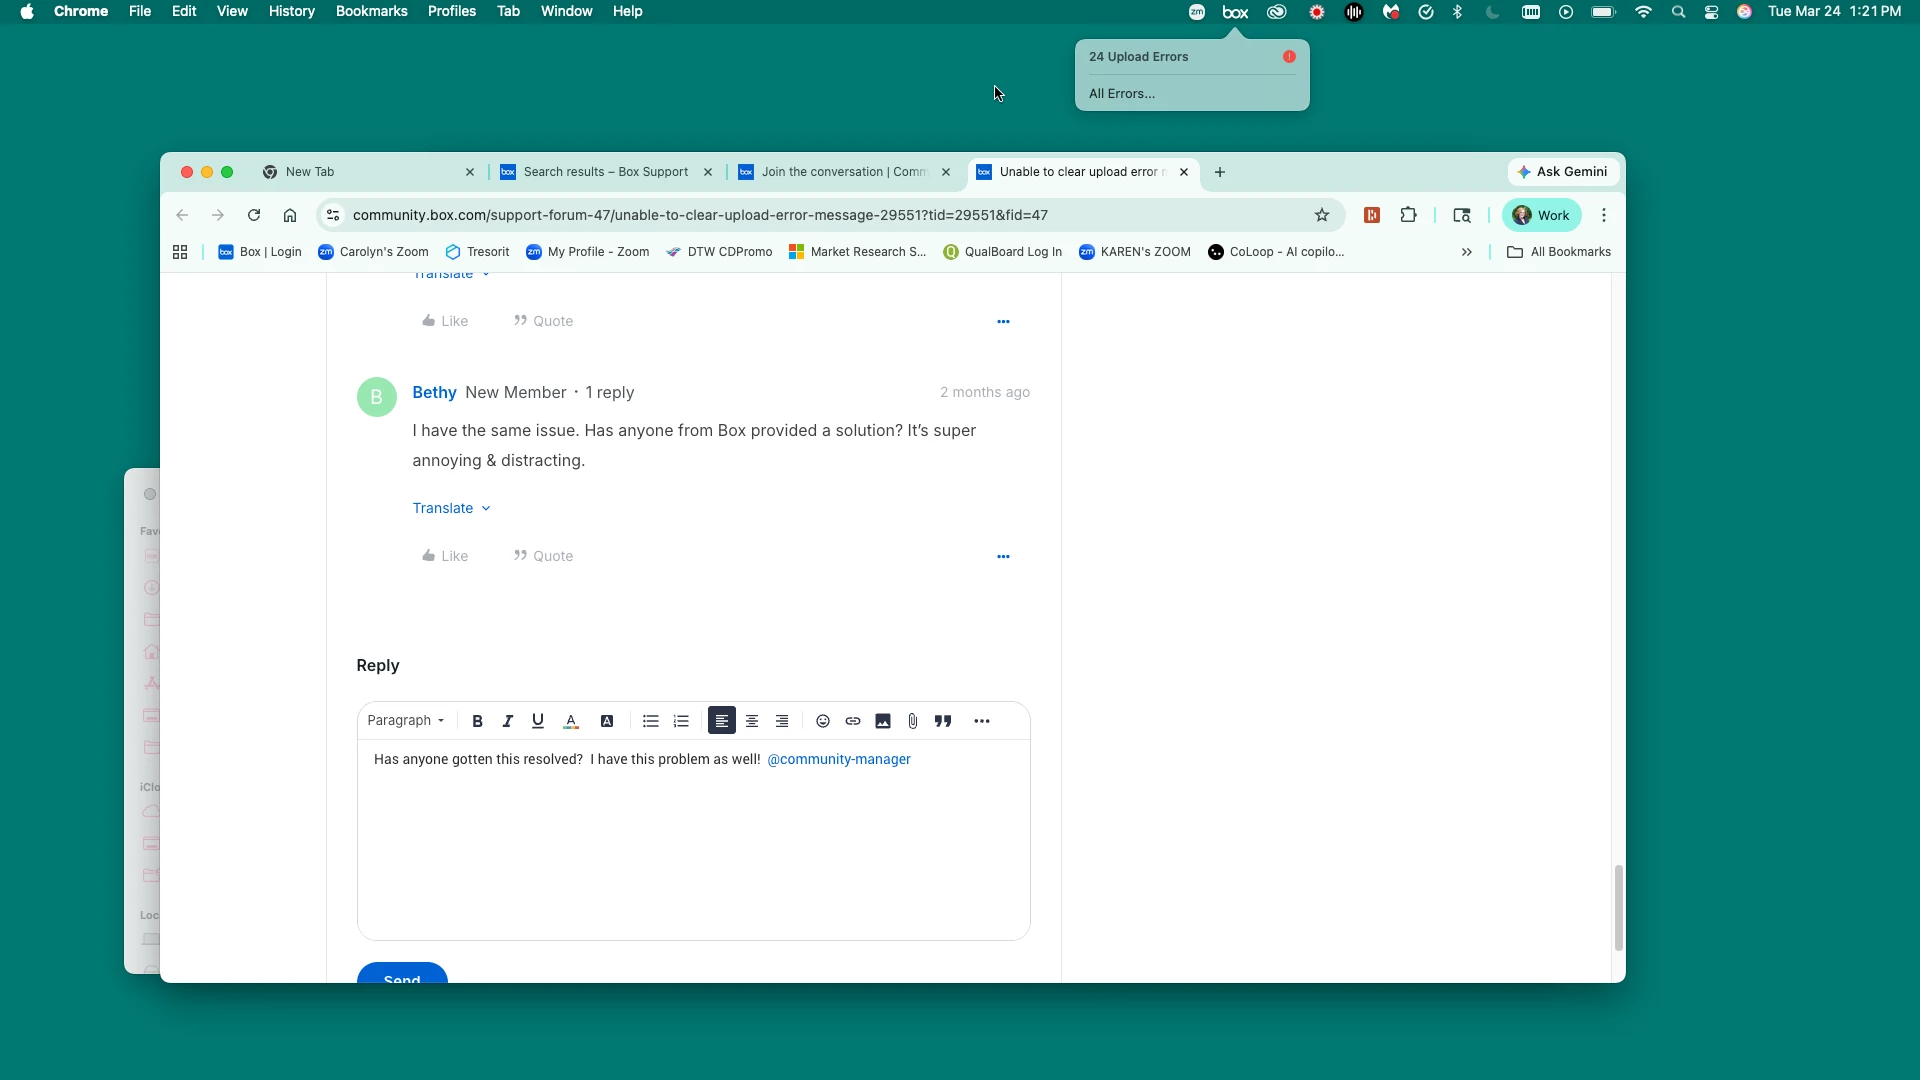Attach a file with paperclip icon

coord(913,721)
